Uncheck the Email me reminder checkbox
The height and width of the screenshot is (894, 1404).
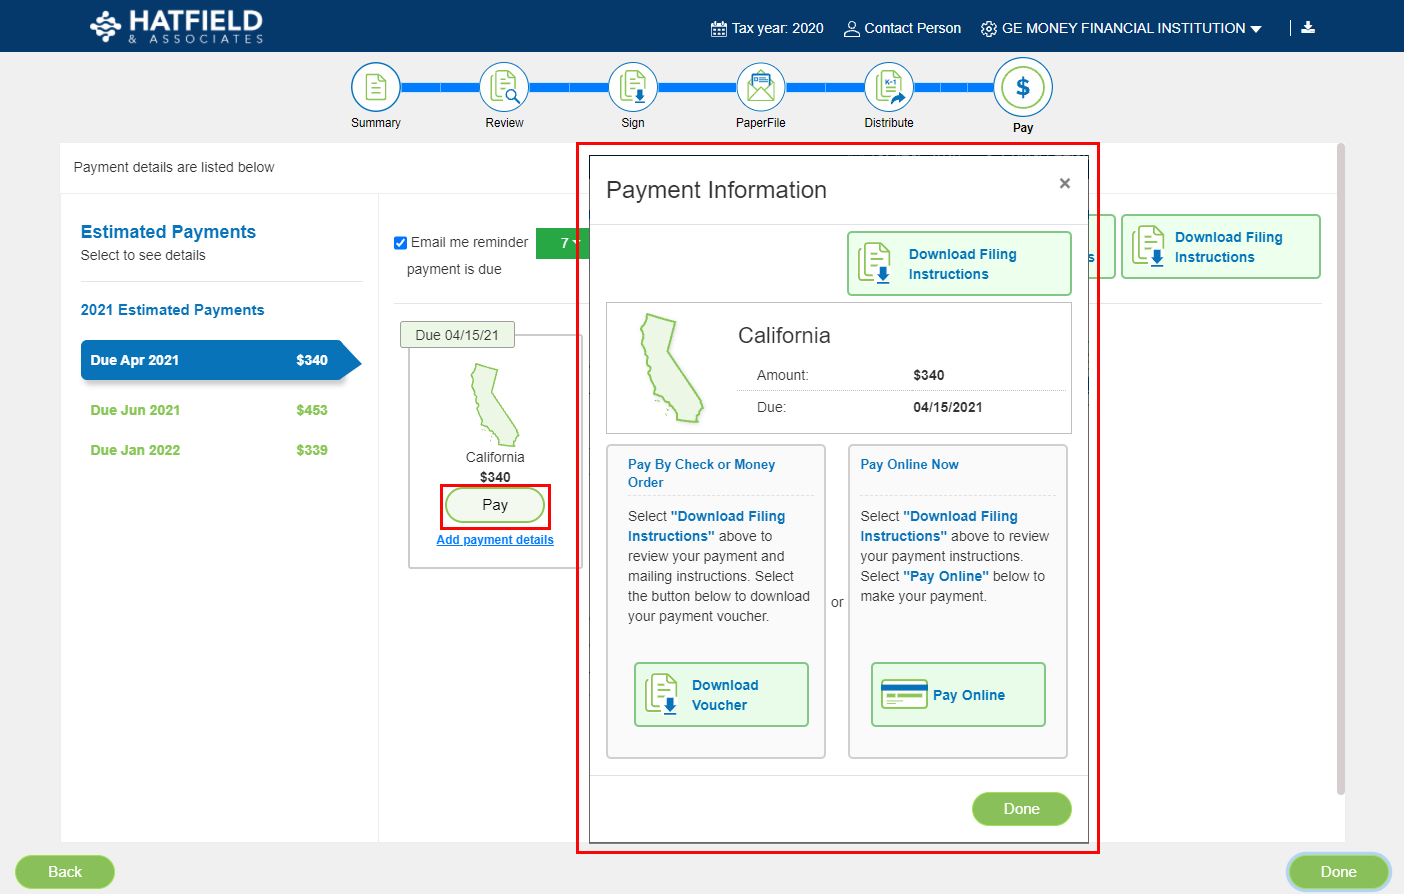coord(400,243)
